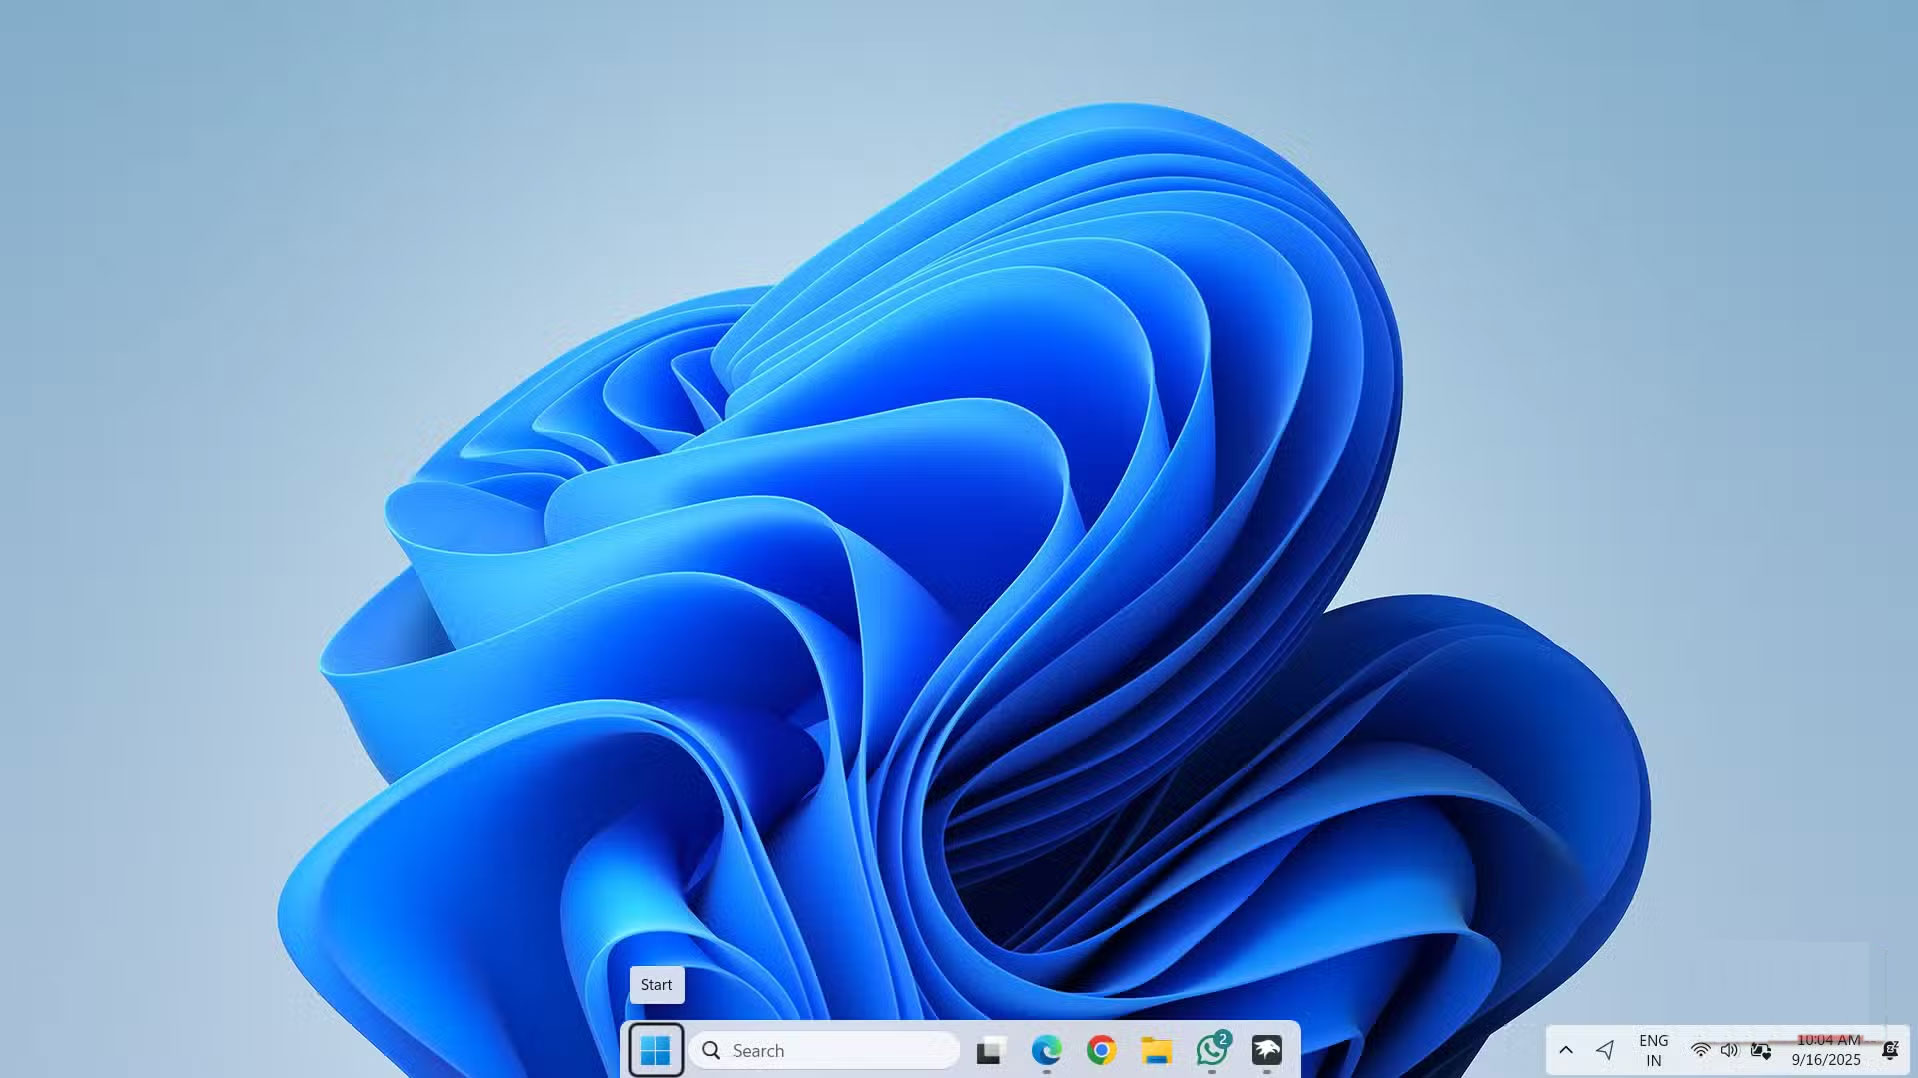Open Google Chrome
The width and height of the screenshot is (1918, 1078).
tap(1101, 1050)
